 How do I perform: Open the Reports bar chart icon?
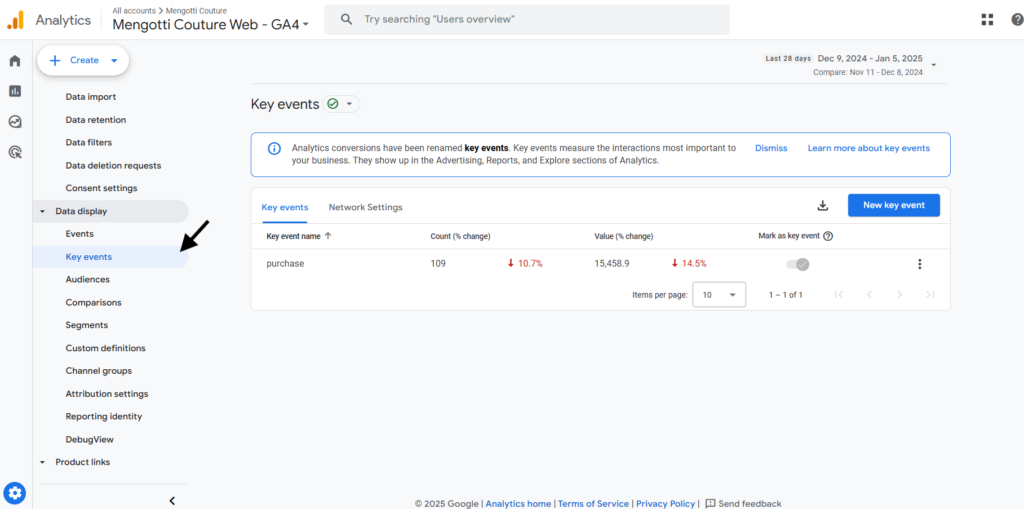pos(15,91)
